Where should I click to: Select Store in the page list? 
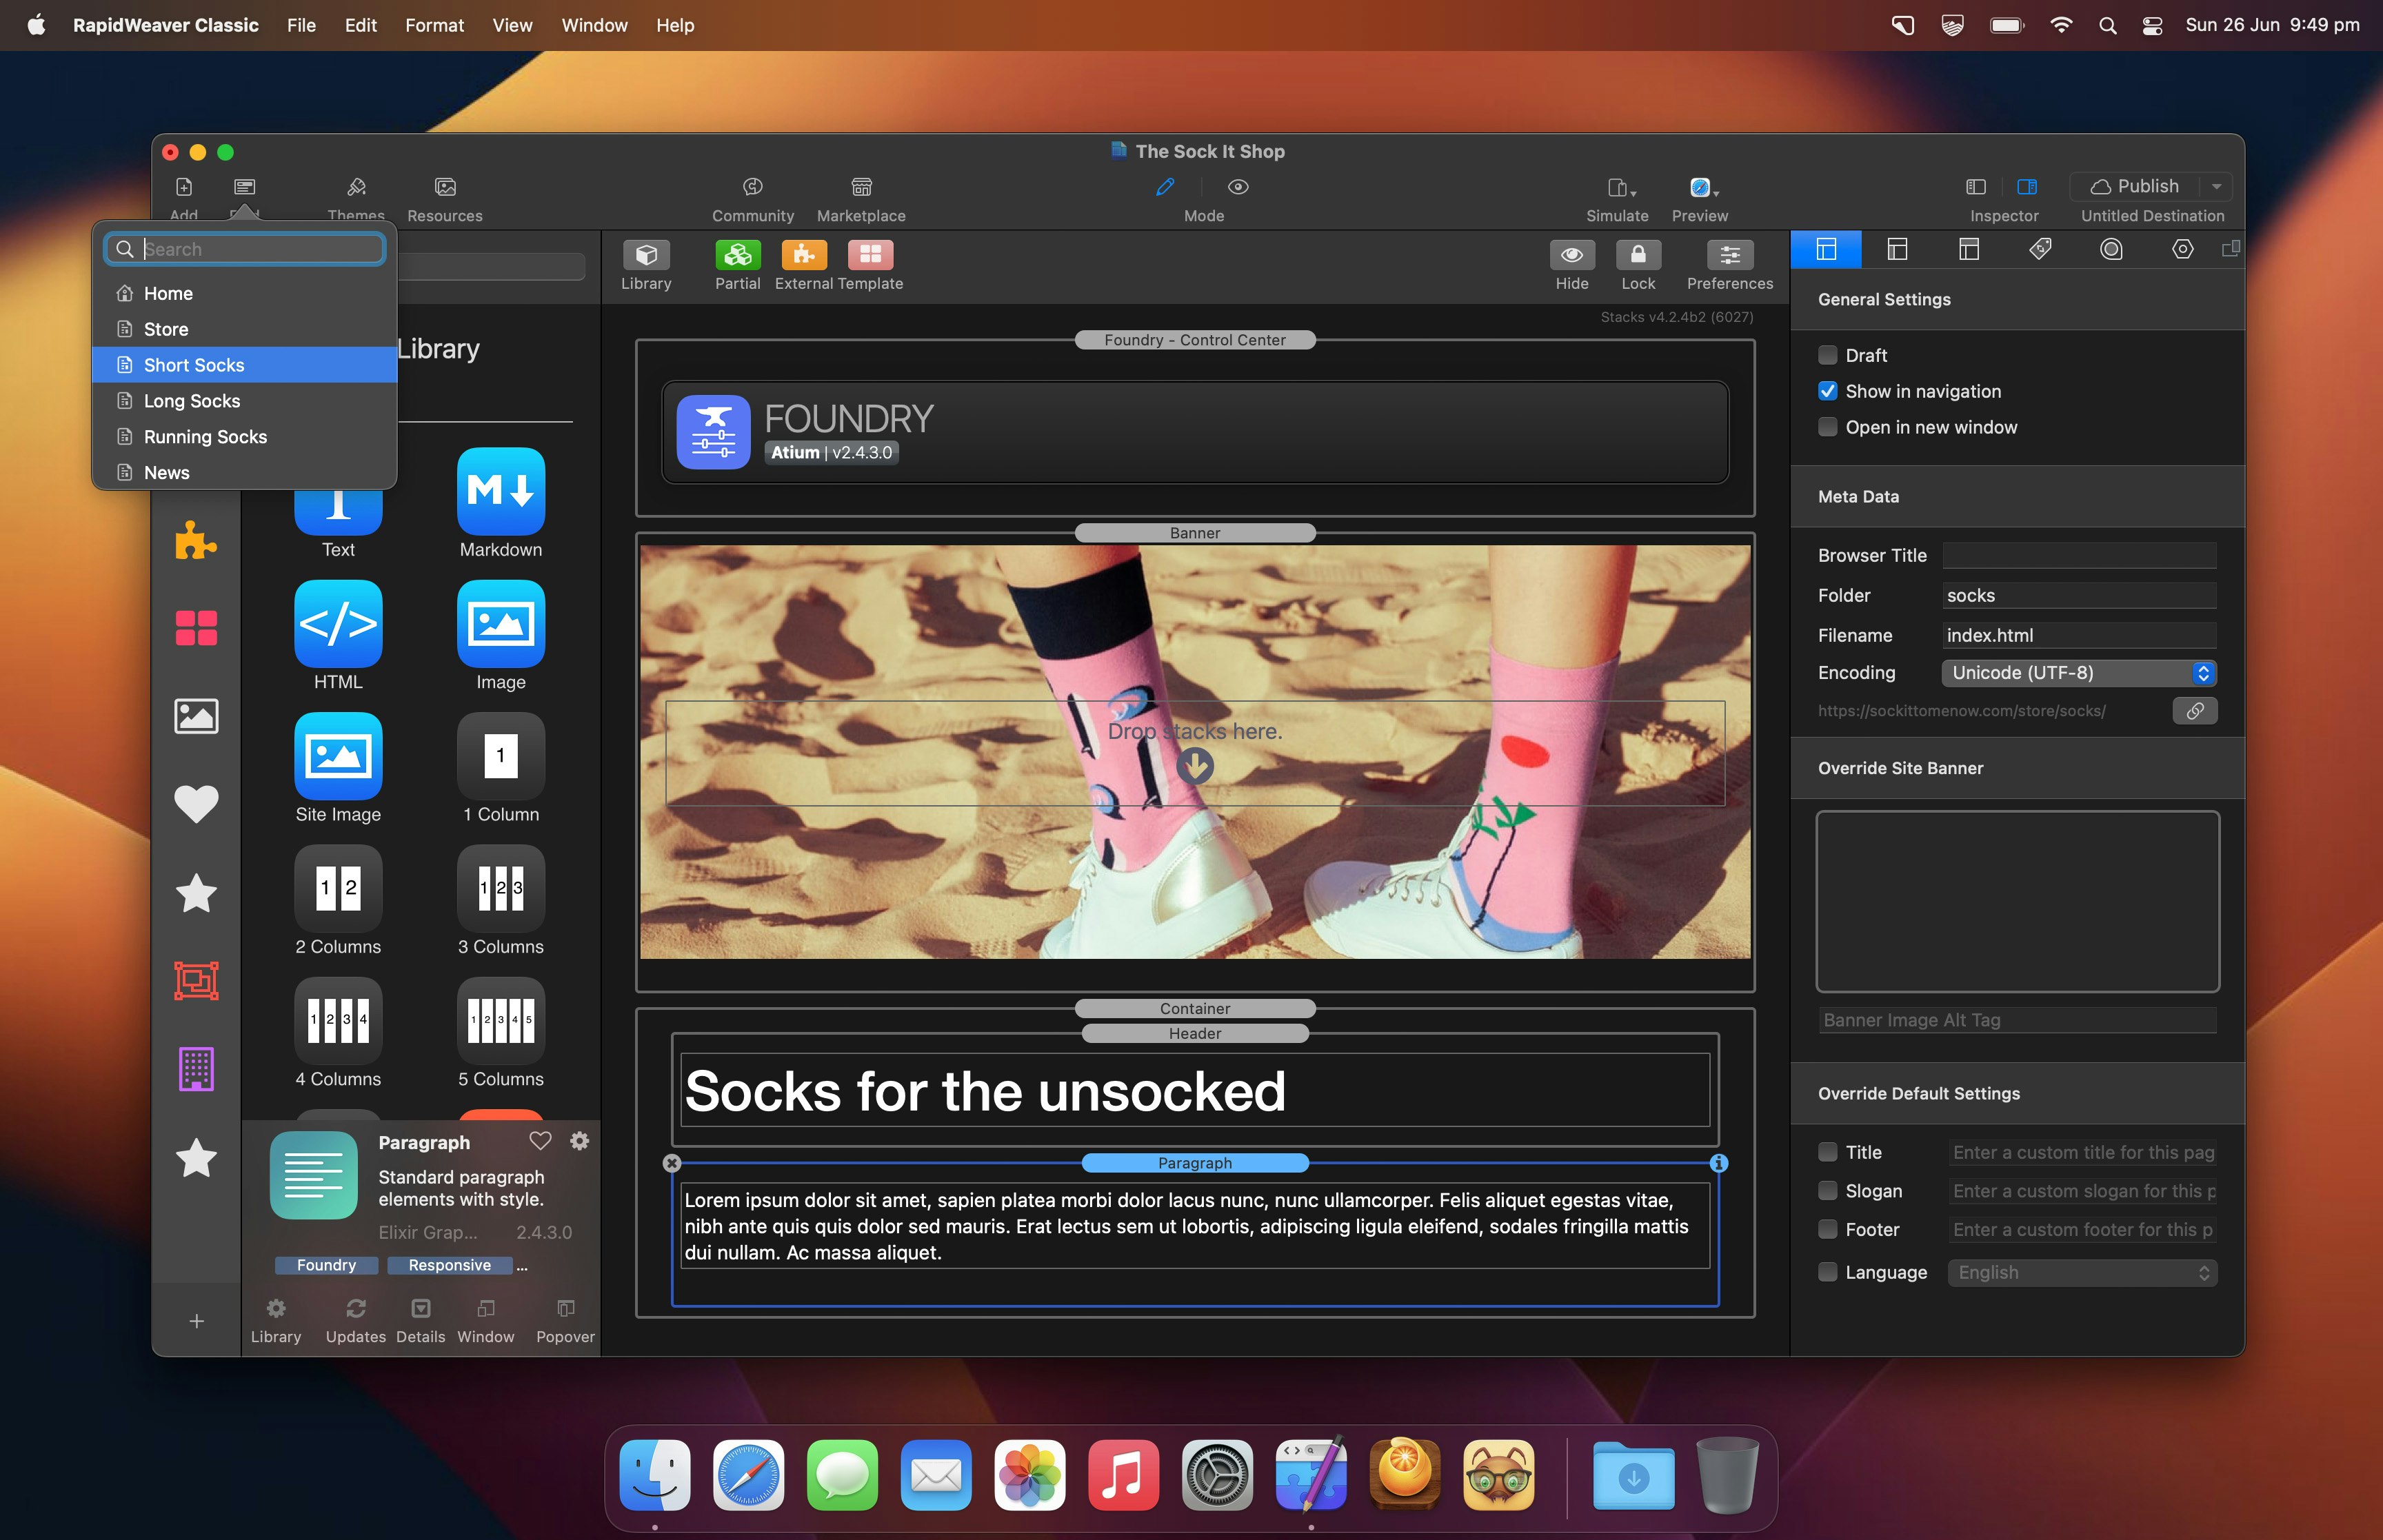coord(245,329)
